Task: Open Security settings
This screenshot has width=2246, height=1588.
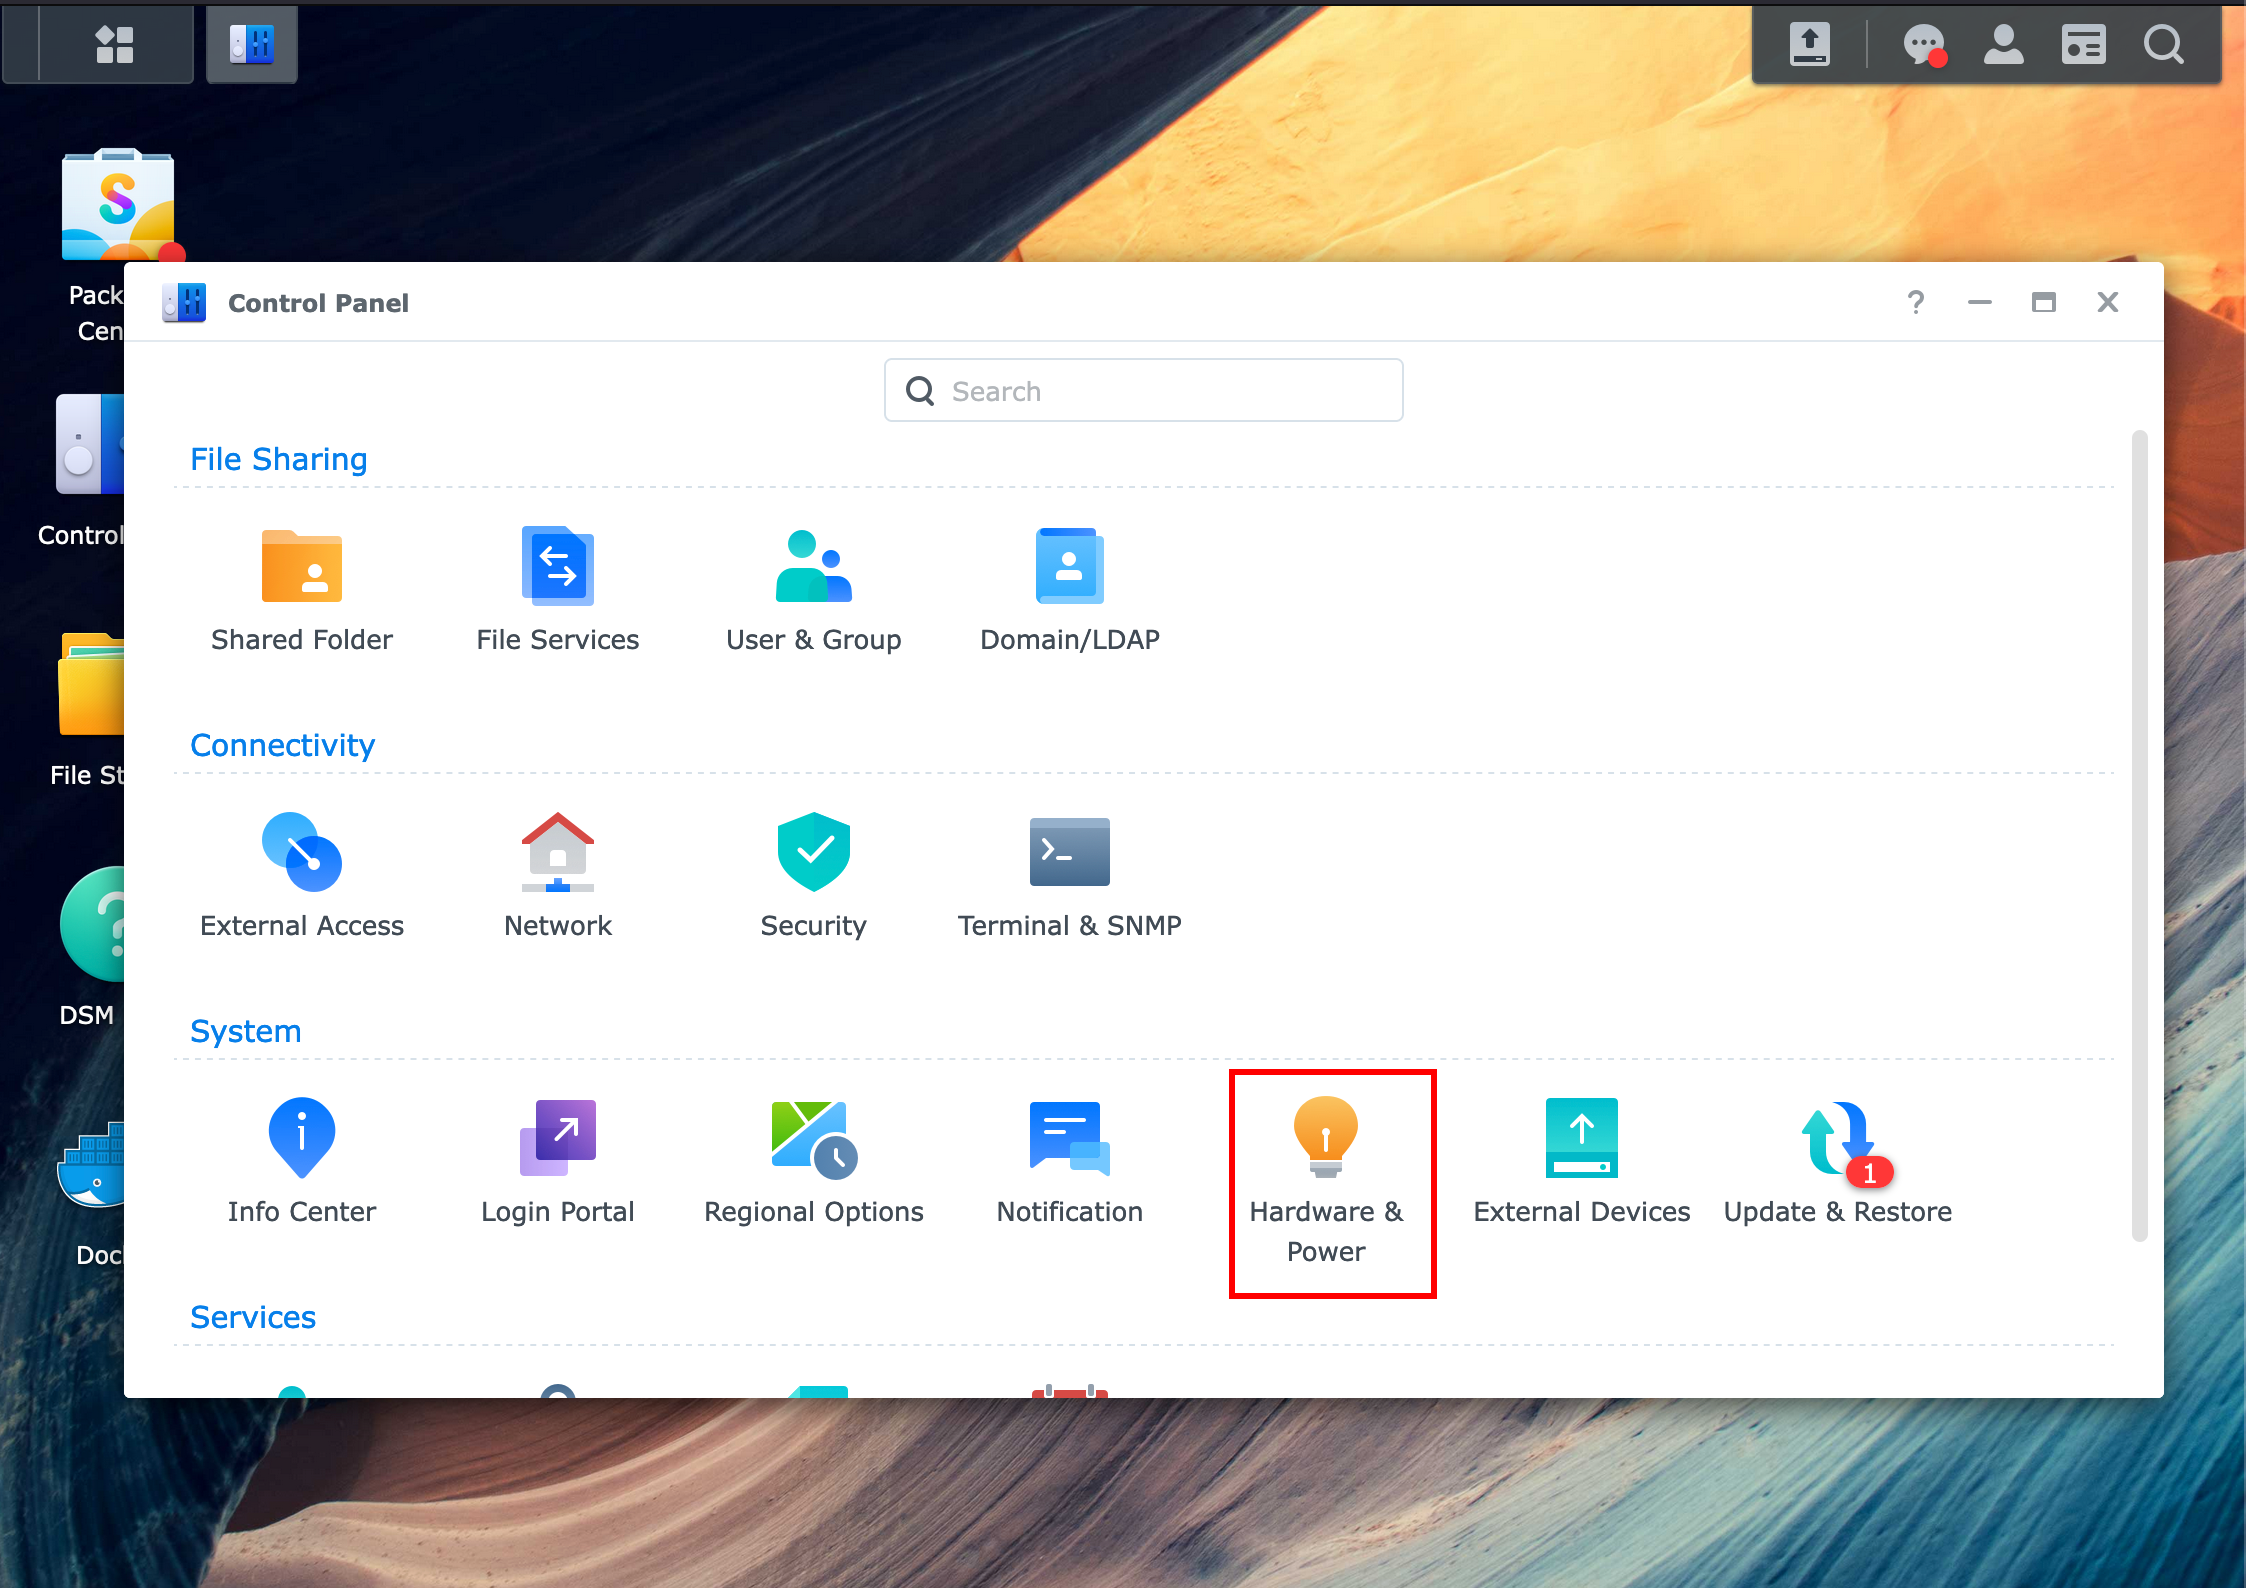Action: 813,877
